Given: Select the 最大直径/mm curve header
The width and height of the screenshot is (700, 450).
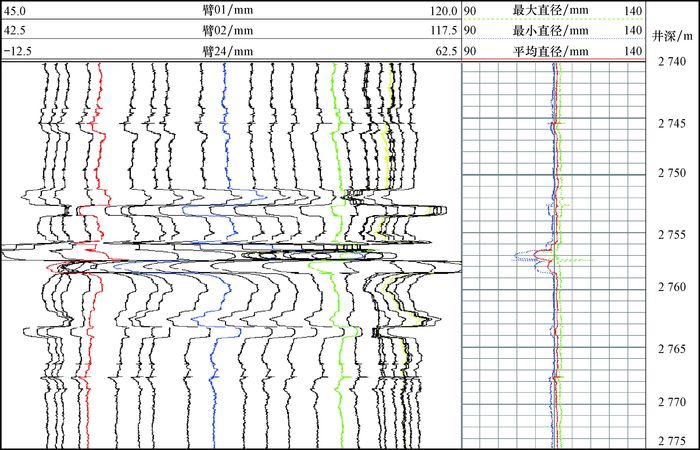Looking at the screenshot, I should pyautogui.click(x=549, y=10).
